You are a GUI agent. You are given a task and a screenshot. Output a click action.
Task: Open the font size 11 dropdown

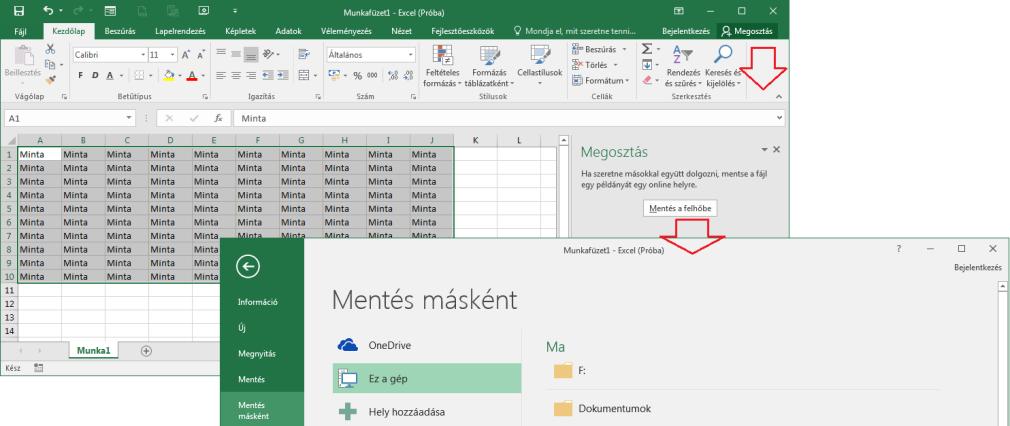coord(173,55)
